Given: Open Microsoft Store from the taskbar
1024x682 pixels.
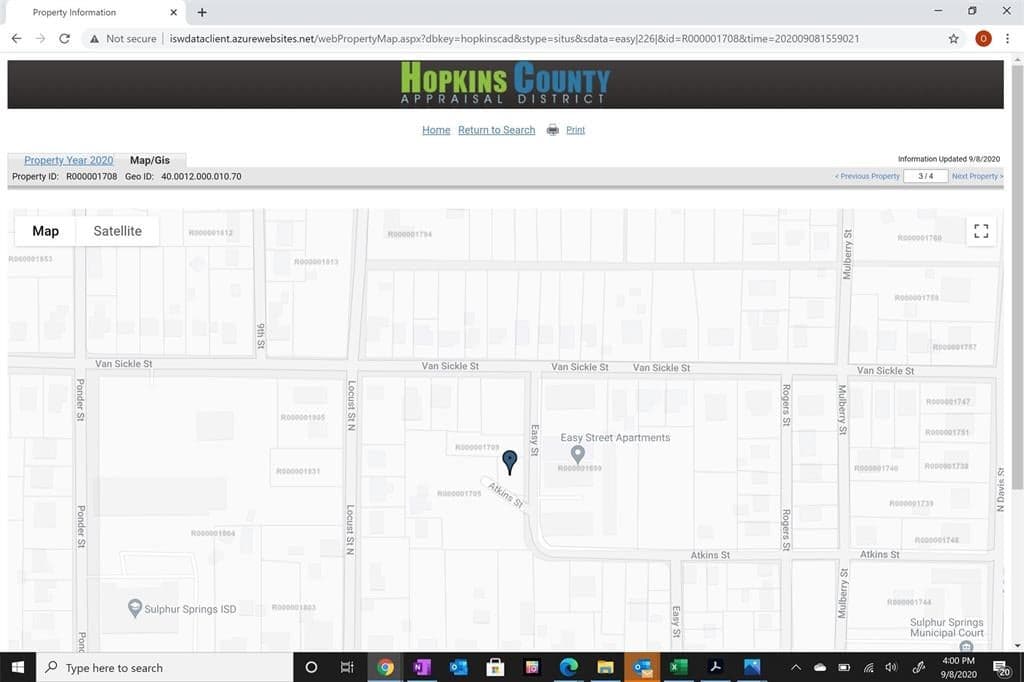Looking at the screenshot, I should 495,667.
